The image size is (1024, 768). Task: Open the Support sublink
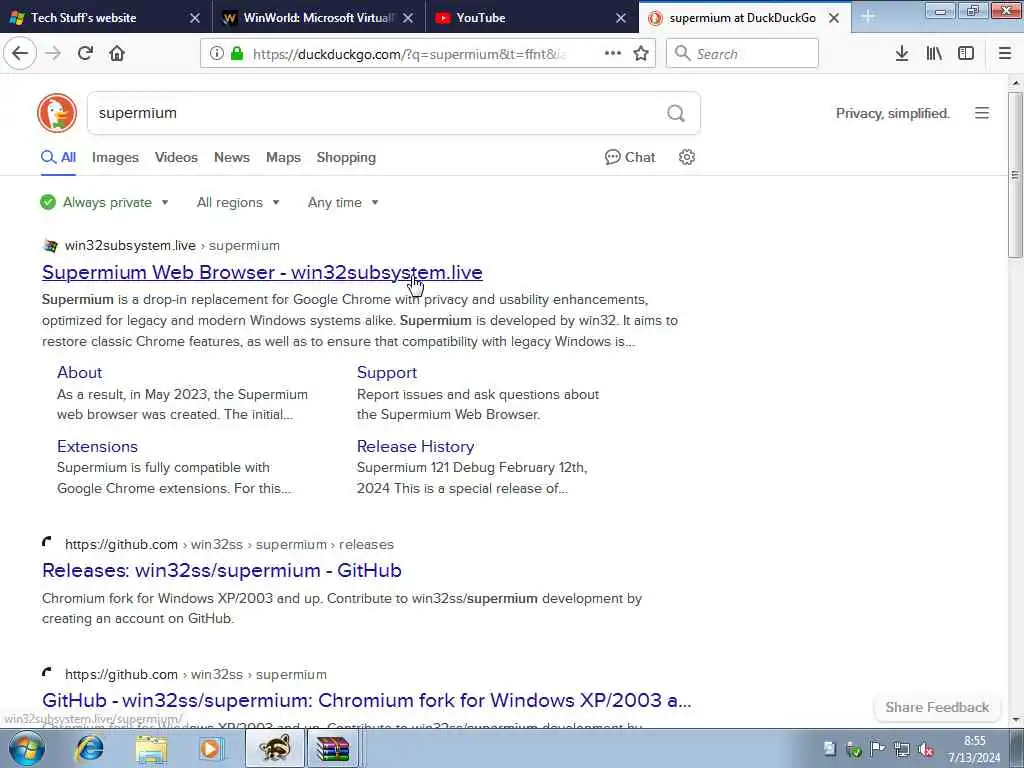pyautogui.click(x=387, y=372)
